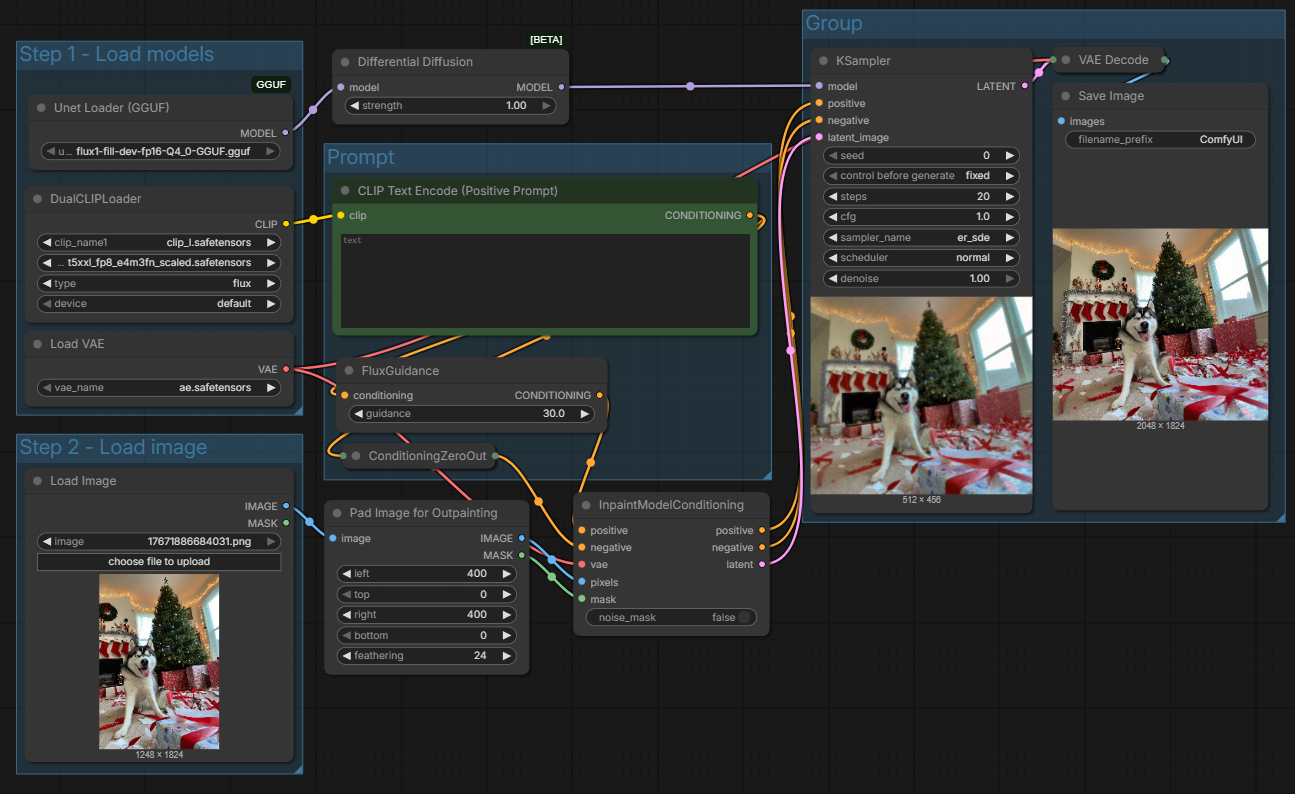The image size is (1295, 794).
Task: Open the vae_name dropdown
Action: coord(159,387)
